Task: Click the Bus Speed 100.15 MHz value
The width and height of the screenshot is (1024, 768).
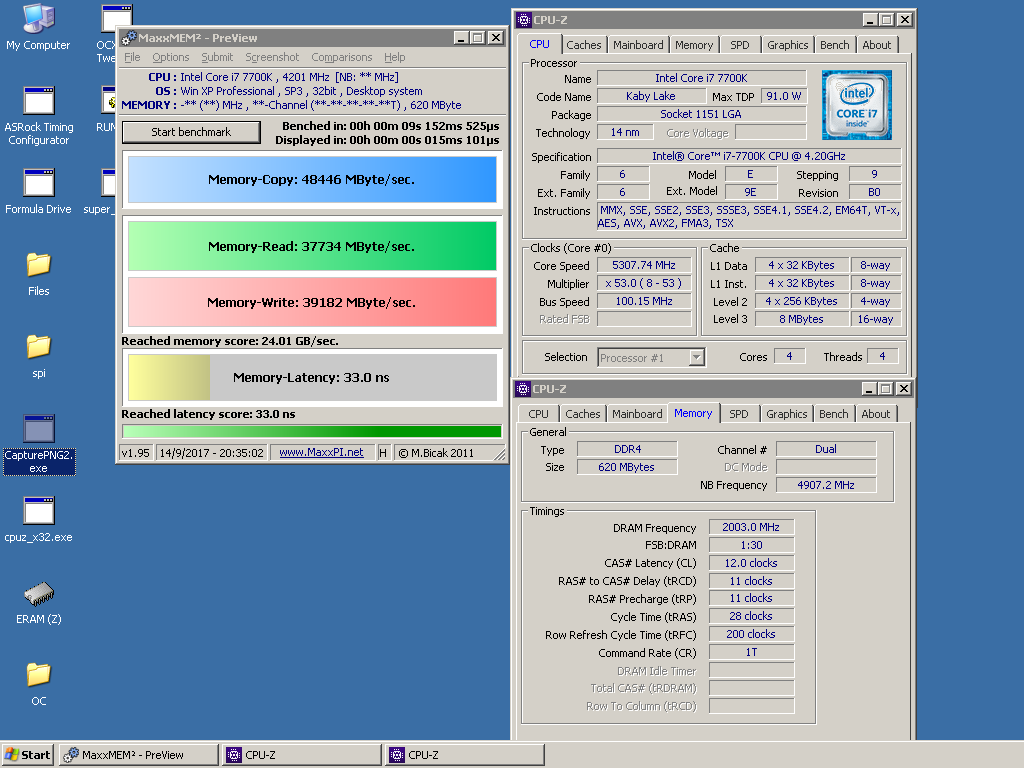Action: point(644,301)
